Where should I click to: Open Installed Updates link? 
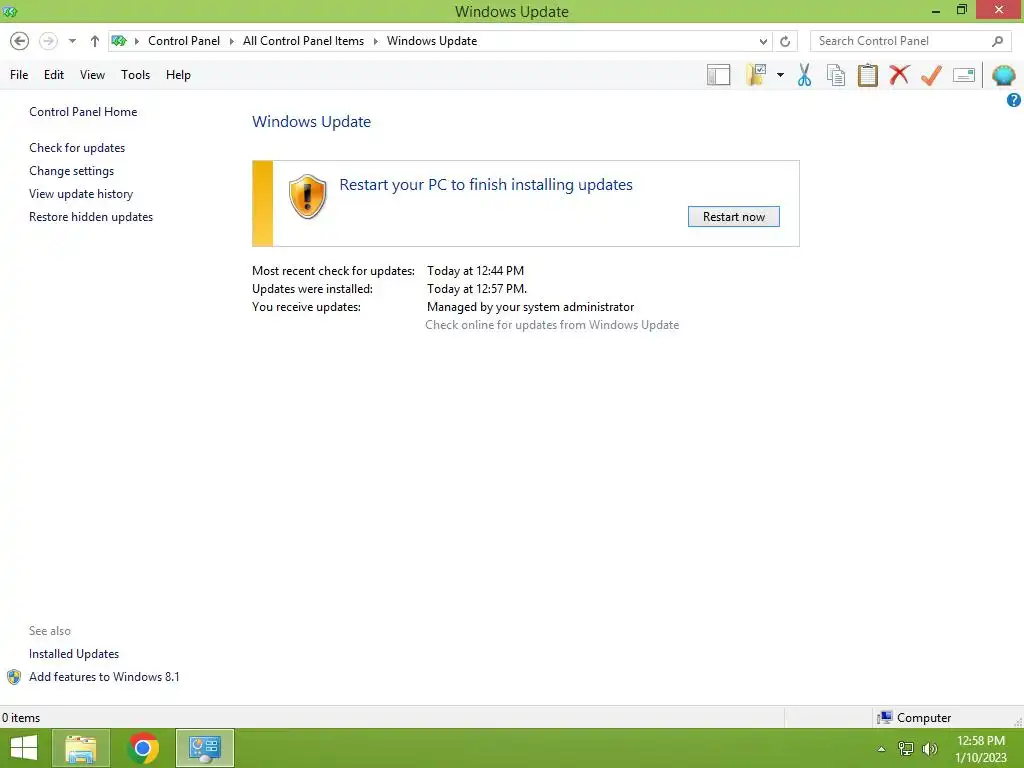(x=74, y=654)
